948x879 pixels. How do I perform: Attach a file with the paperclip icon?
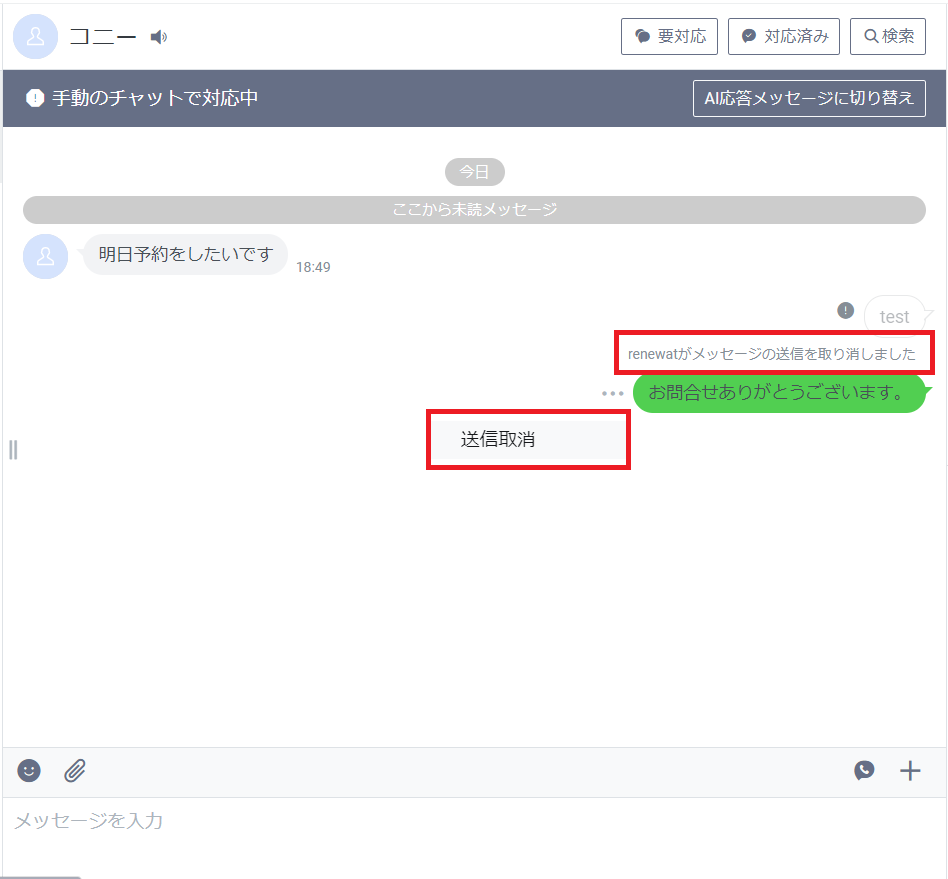point(75,771)
